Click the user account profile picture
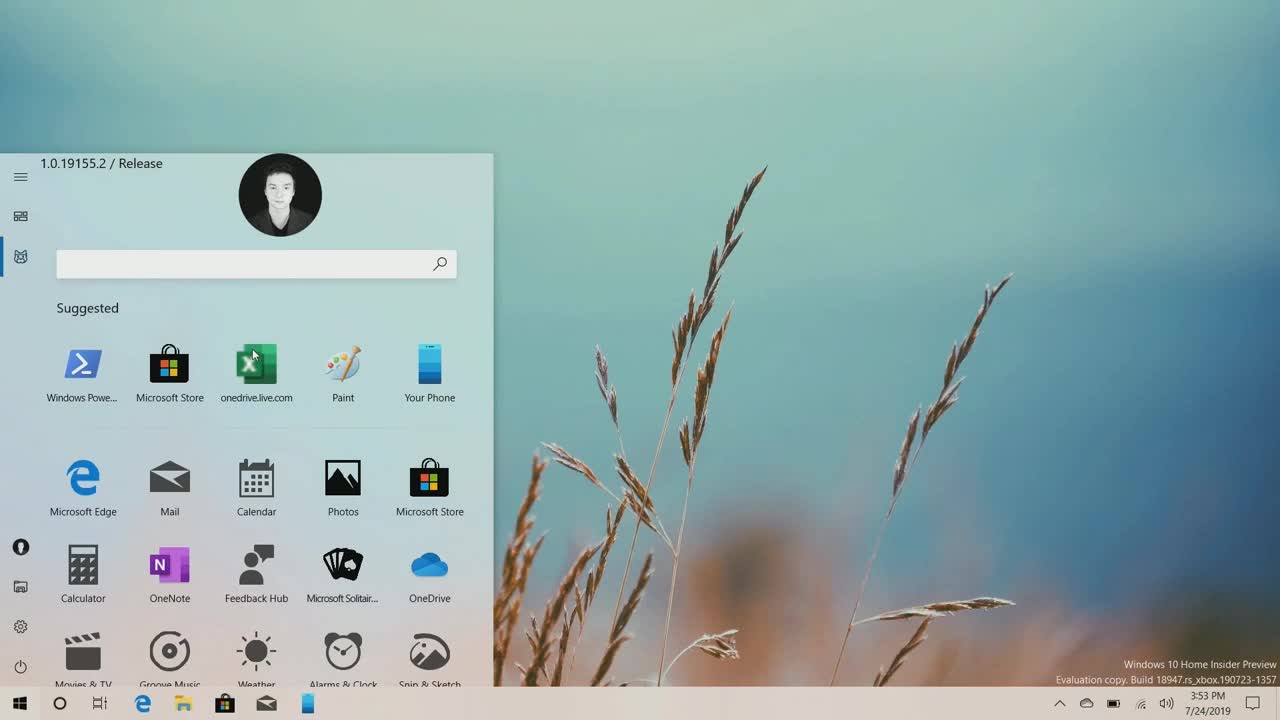This screenshot has width=1280, height=720. pyautogui.click(x=280, y=195)
